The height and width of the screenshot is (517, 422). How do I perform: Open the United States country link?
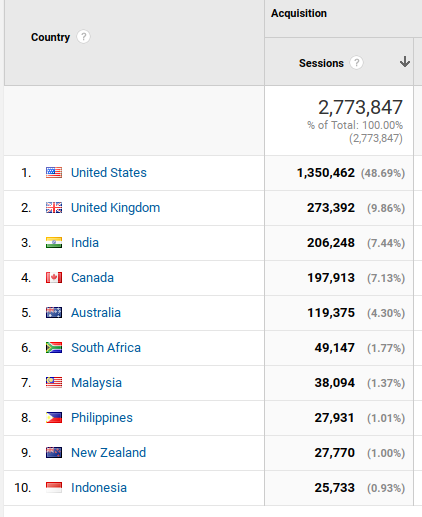point(109,173)
